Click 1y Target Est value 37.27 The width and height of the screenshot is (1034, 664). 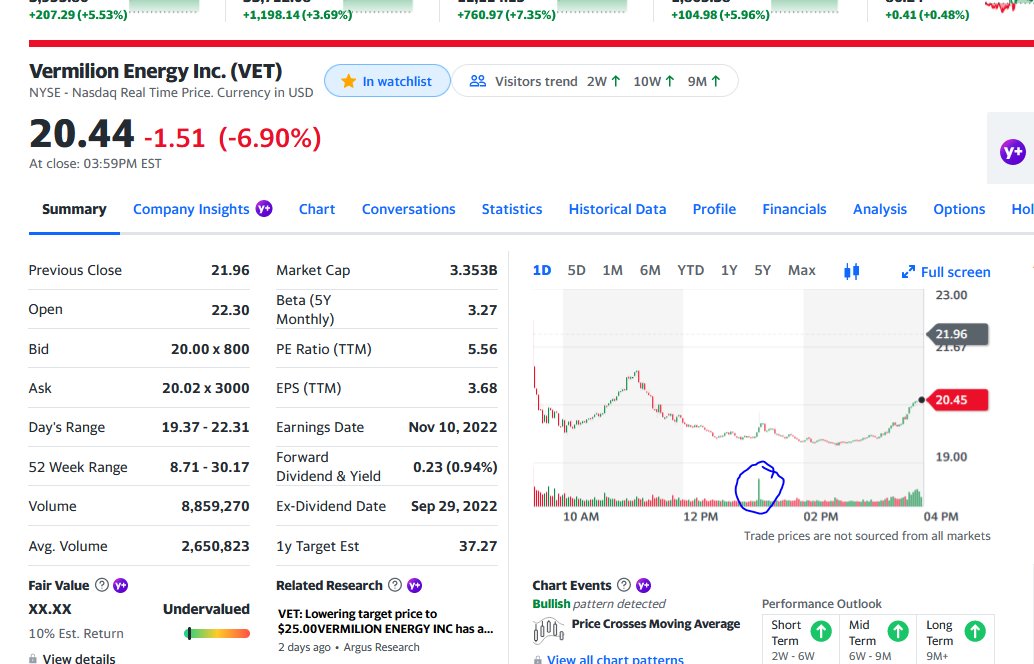tap(478, 546)
